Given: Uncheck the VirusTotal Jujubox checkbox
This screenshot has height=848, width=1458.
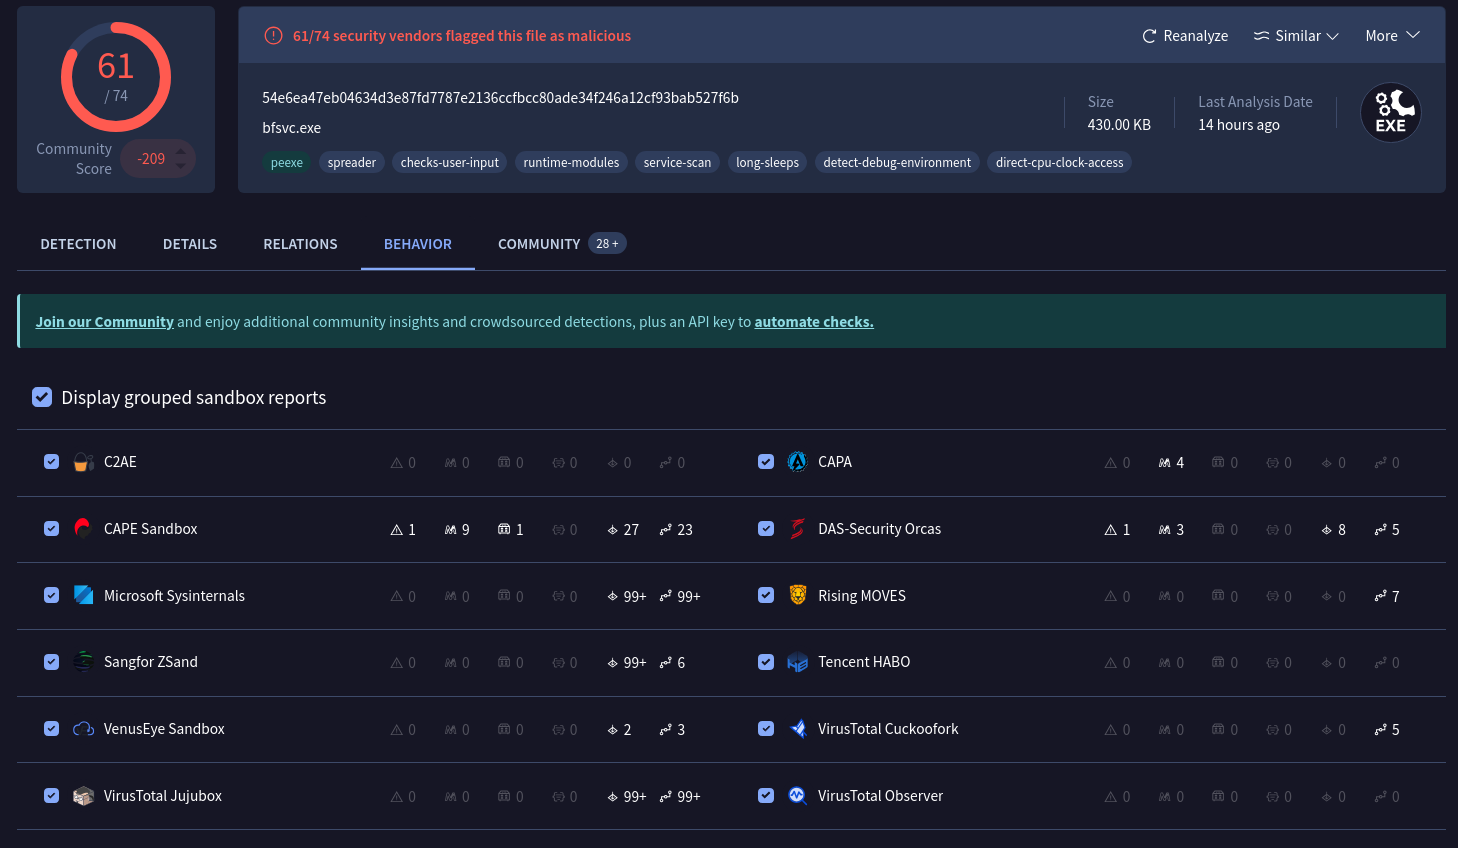Looking at the screenshot, I should pyautogui.click(x=51, y=795).
